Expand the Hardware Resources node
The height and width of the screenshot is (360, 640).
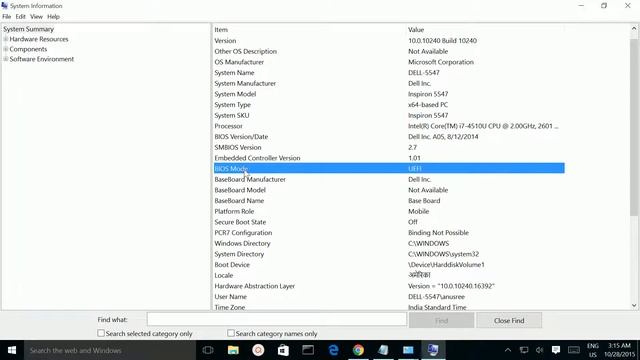pyautogui.click(x=6, y=39)
